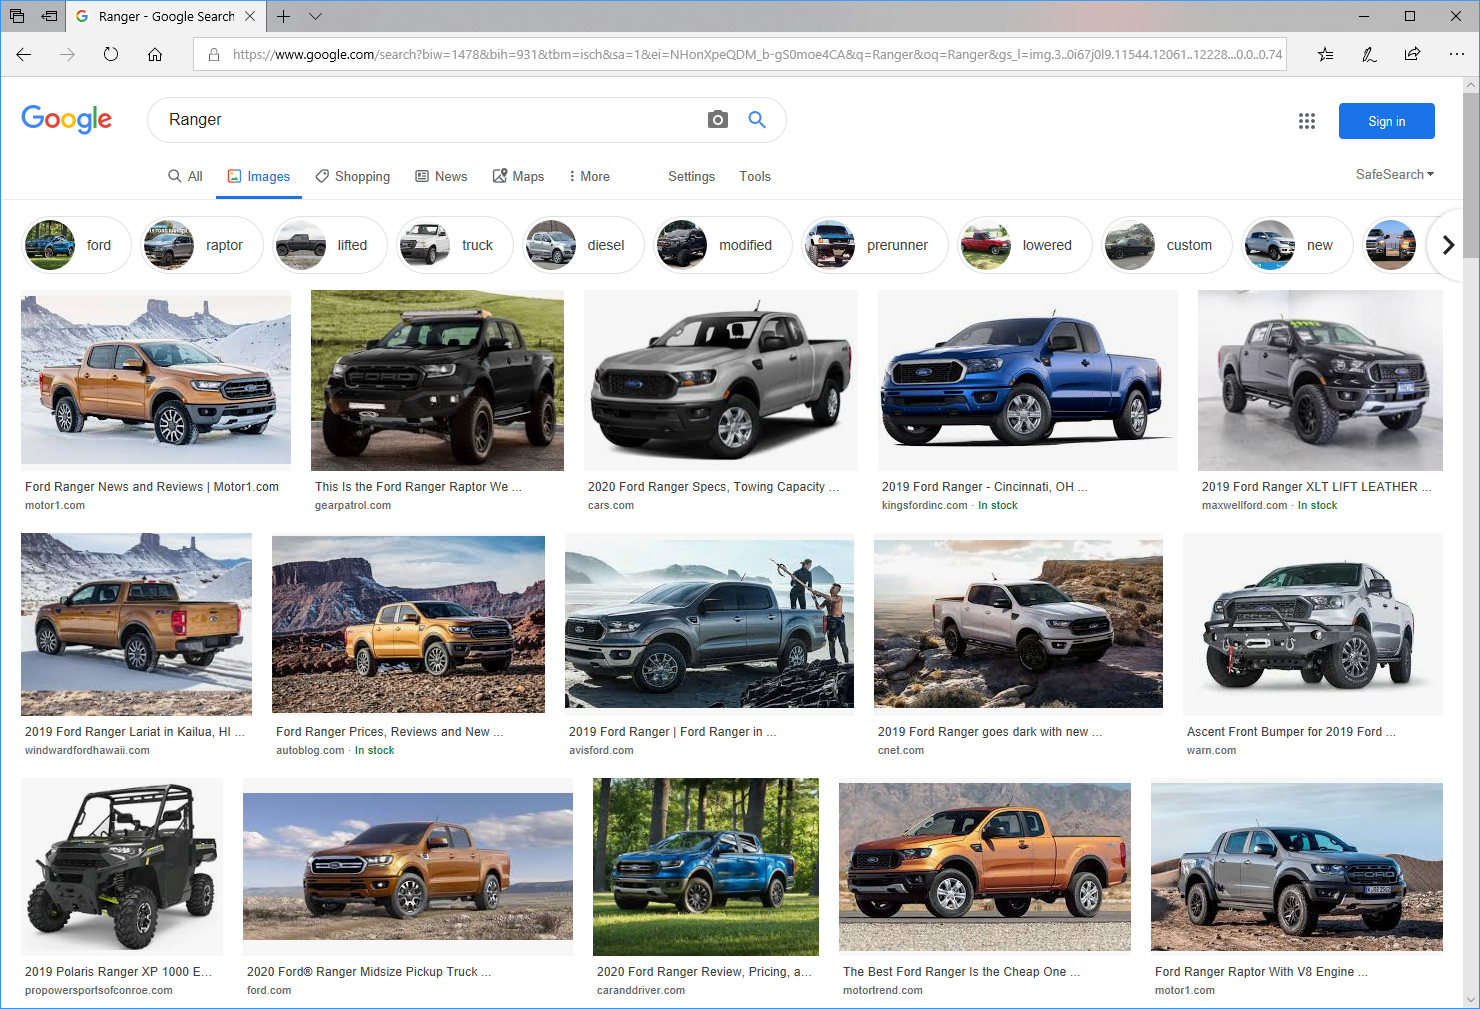The height and width of the screenshot is (1009, 1480).
Task: Switch to the News tab
Action: (x=441, y=177)
